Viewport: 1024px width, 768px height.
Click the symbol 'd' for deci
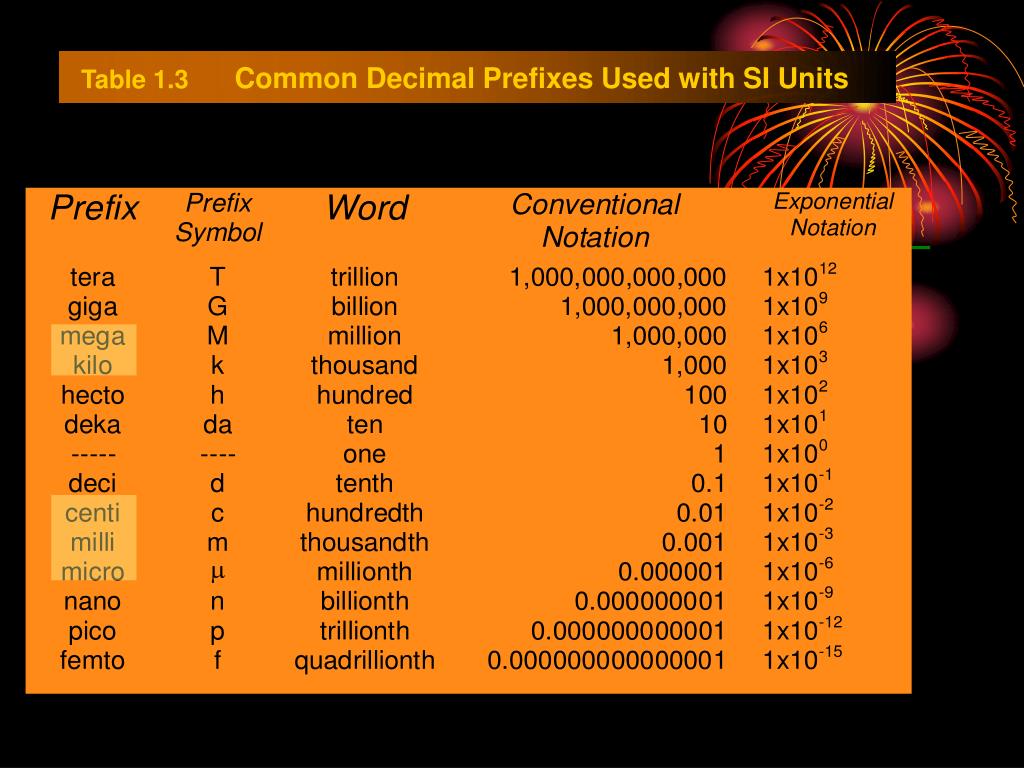pos(217,483)
